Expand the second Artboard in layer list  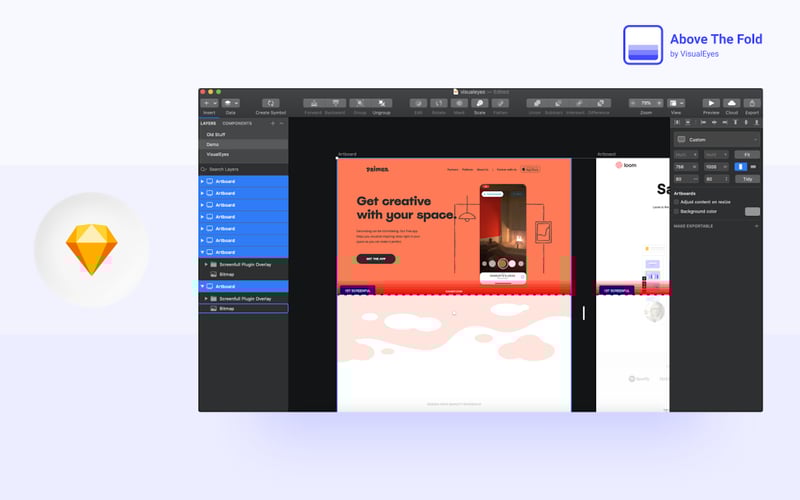coord(202,193)
